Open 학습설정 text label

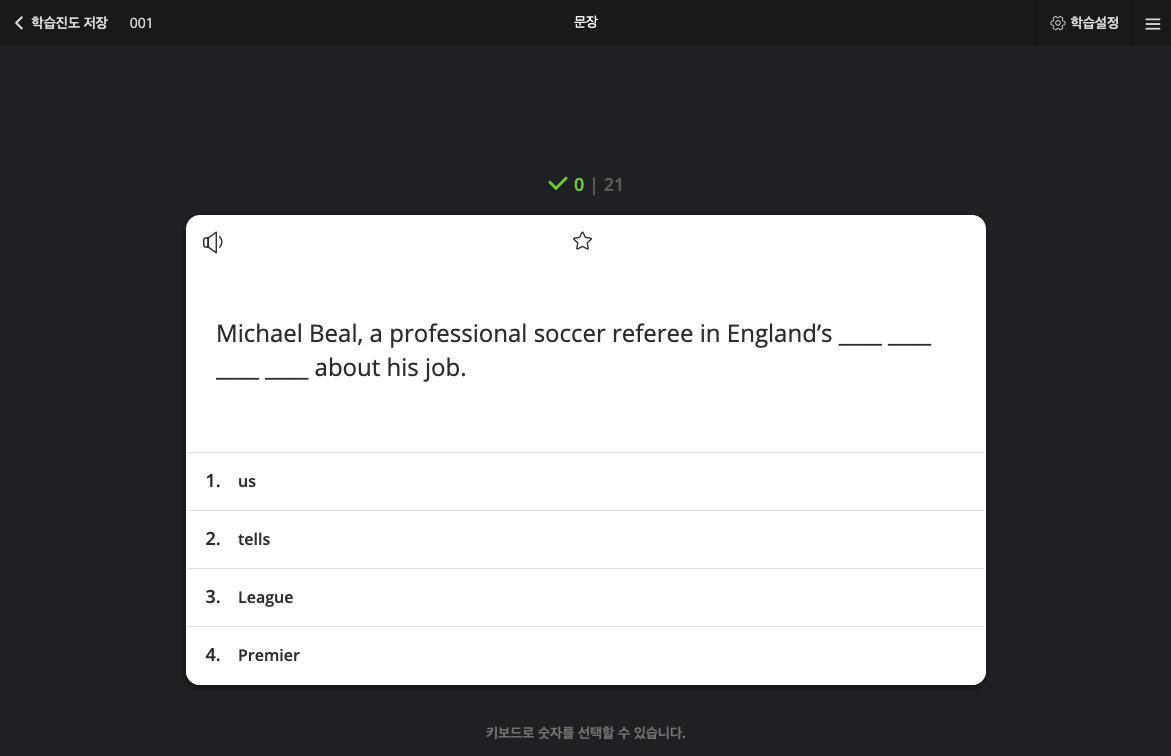pyautogui.click(x=1094, y=23)
